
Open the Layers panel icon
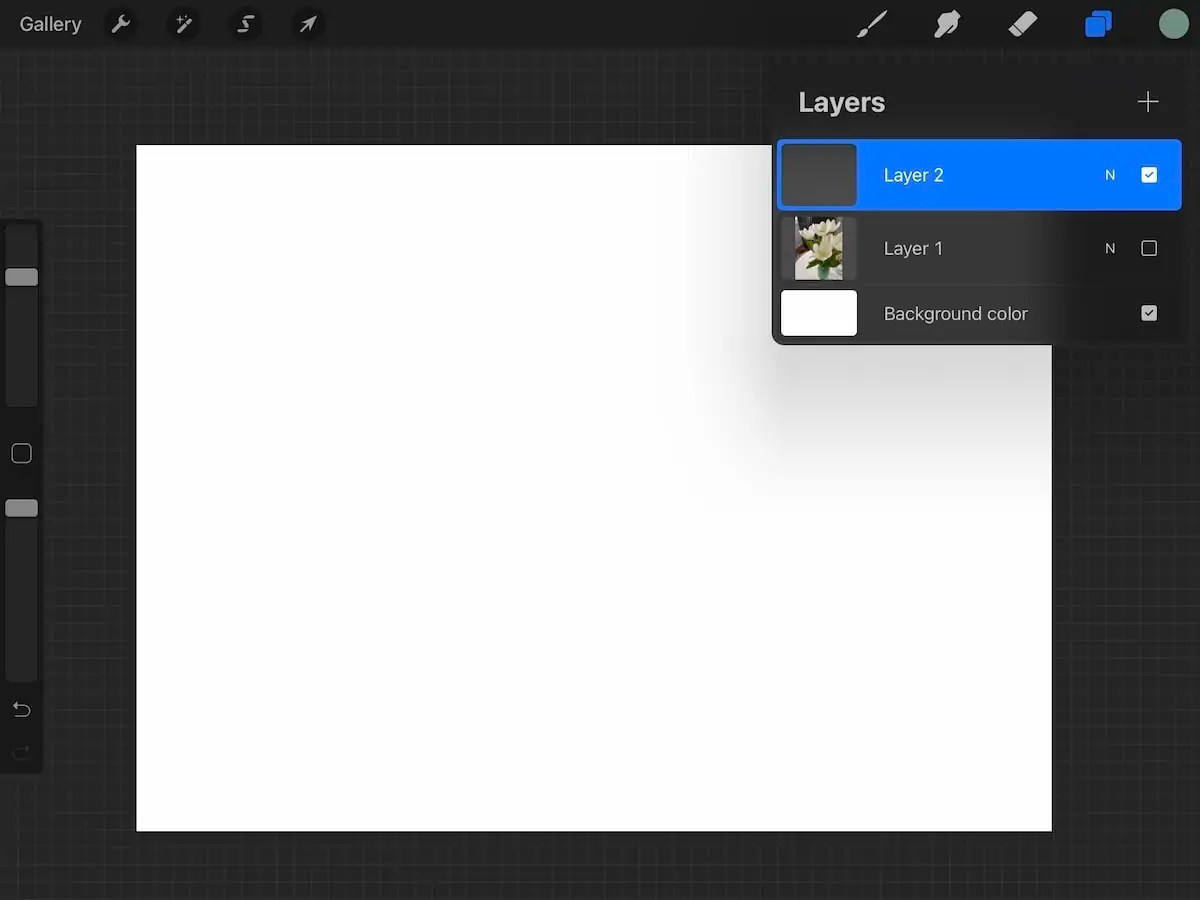1098,24
